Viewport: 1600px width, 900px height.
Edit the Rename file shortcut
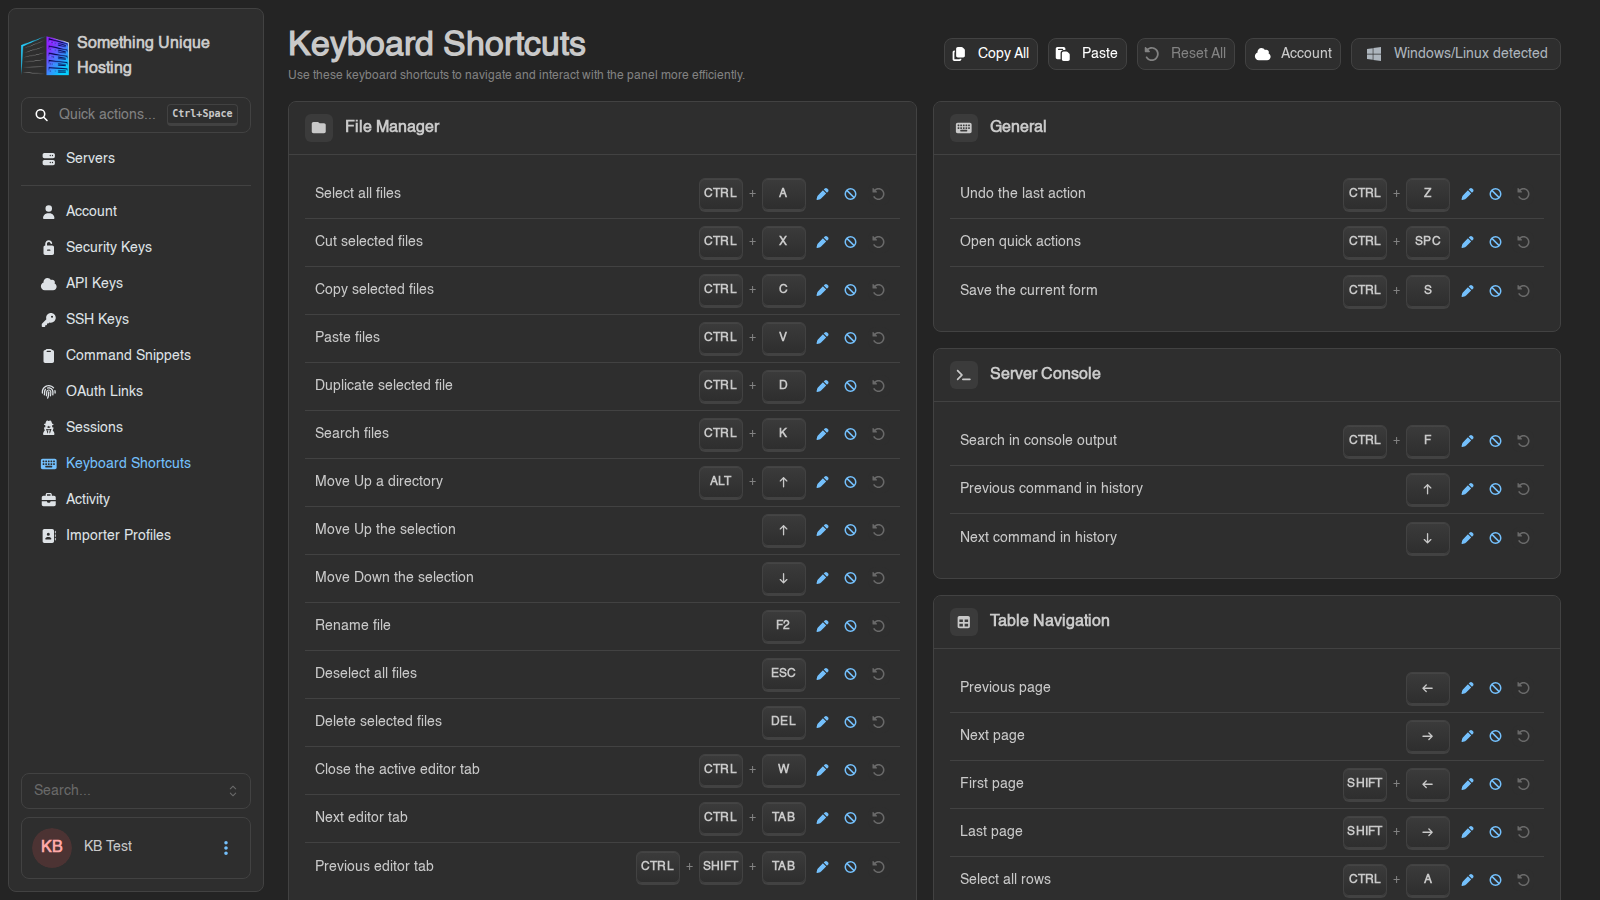[822, 626]
